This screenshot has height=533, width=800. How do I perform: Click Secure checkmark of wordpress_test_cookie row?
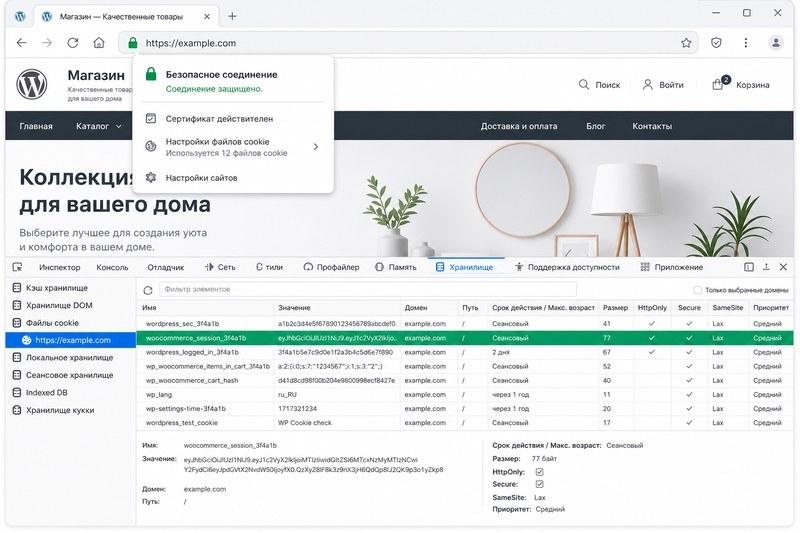[689, 422]
